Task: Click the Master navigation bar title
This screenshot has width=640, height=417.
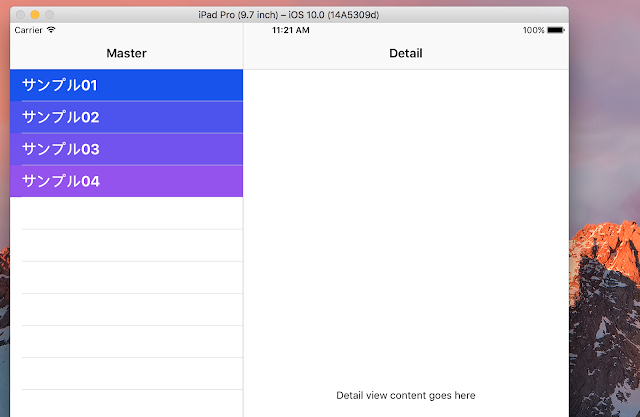Action: pos(127,53)
